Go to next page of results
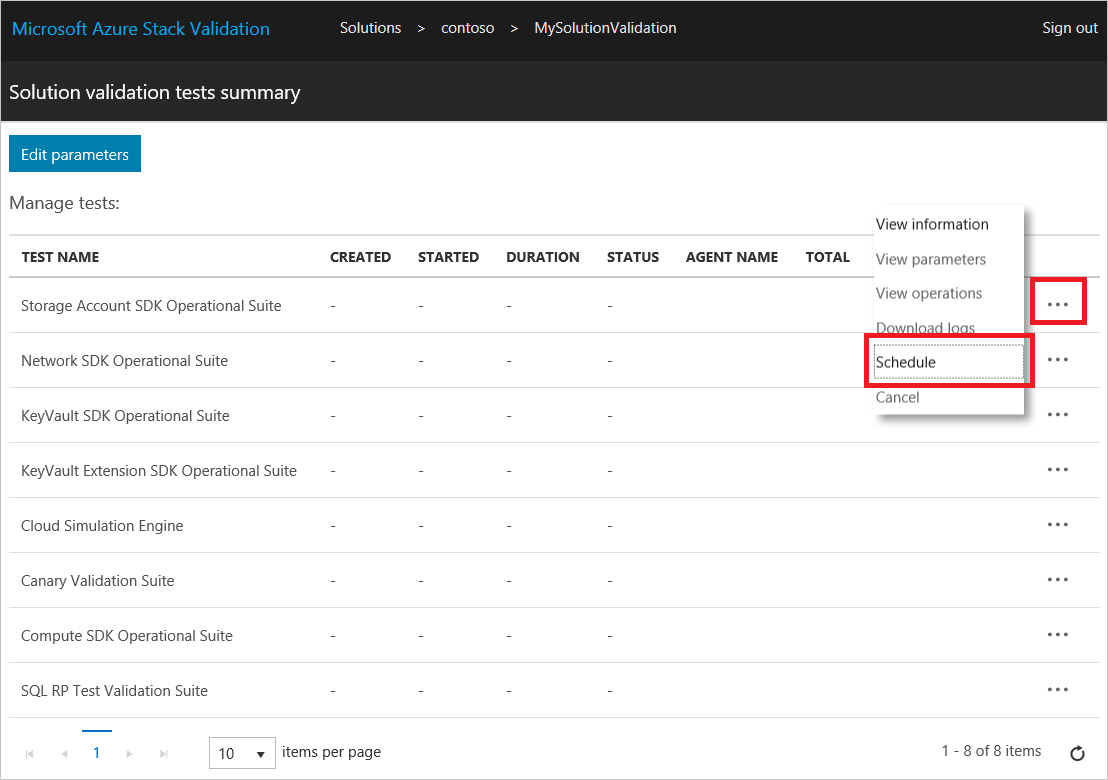Viewport: 1108px width, 780px height. pos(129,754)
